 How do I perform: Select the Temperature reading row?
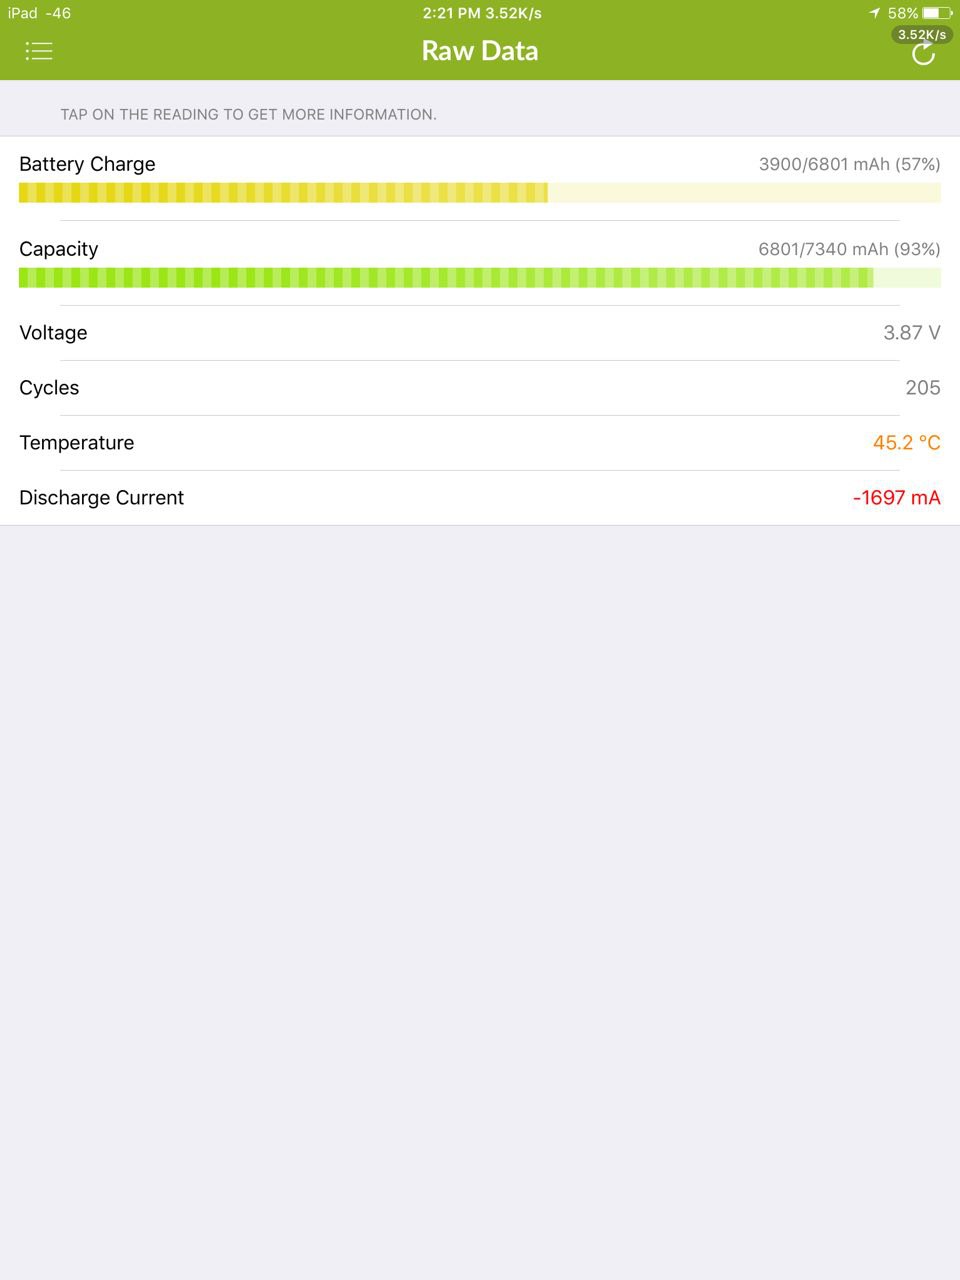pos(480,443)
